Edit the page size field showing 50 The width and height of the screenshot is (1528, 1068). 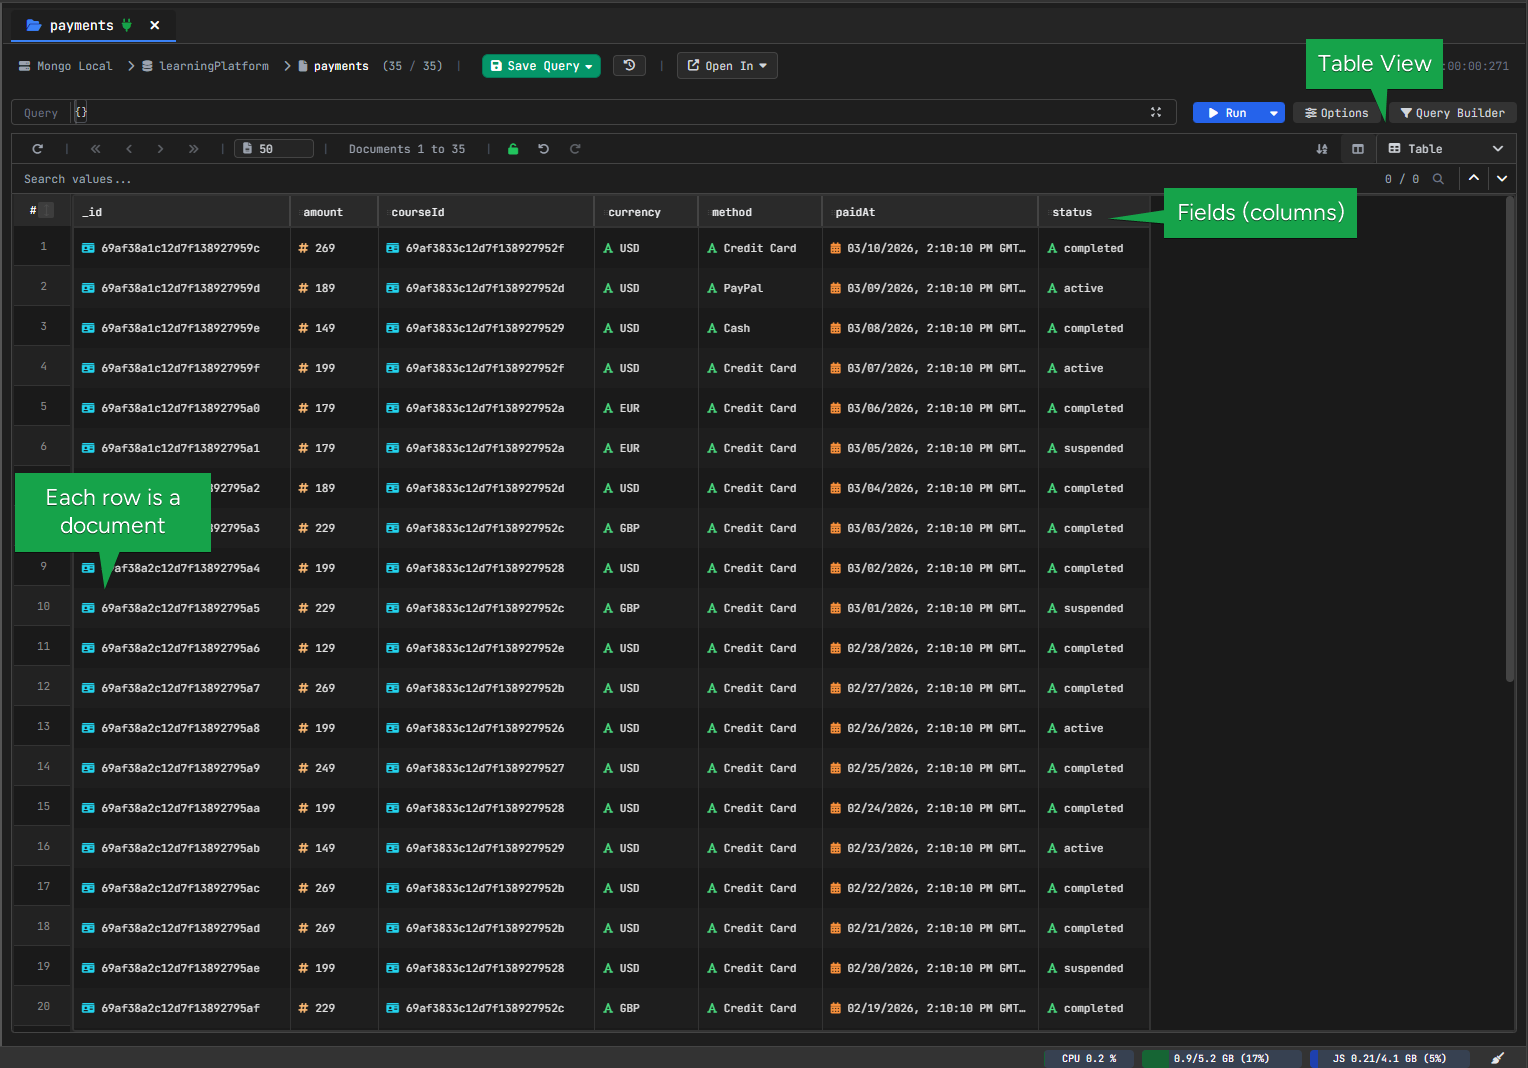[x=274, y=149]
